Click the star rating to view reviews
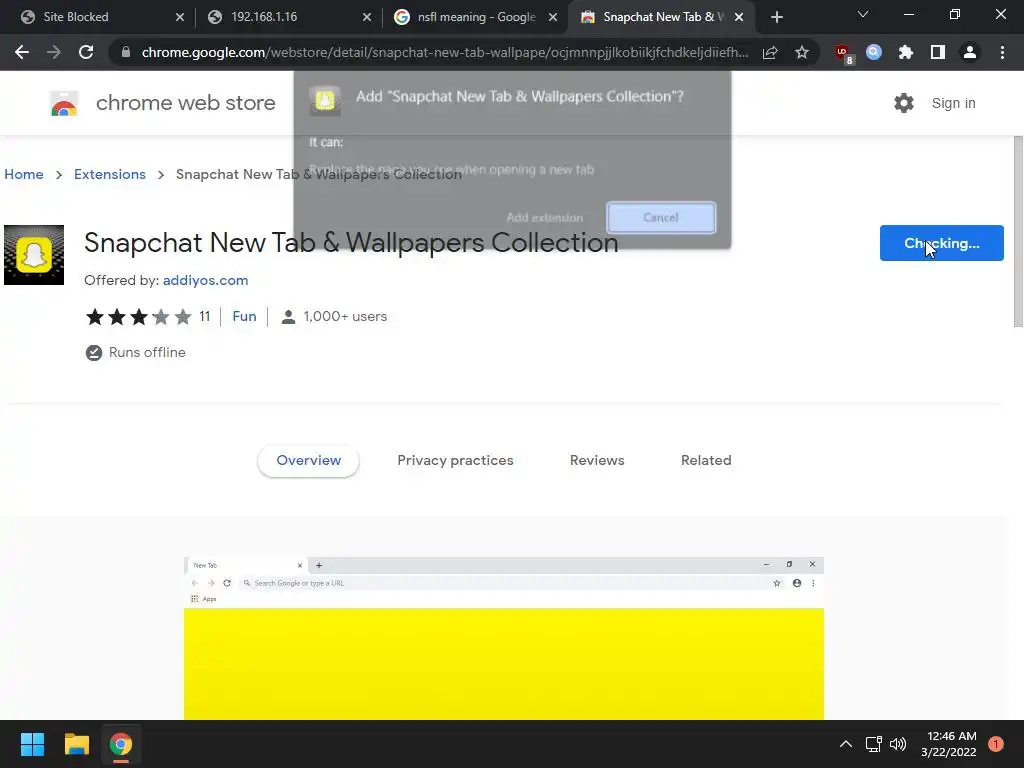This screenshot has height=768, width=1024. [138, 317]
